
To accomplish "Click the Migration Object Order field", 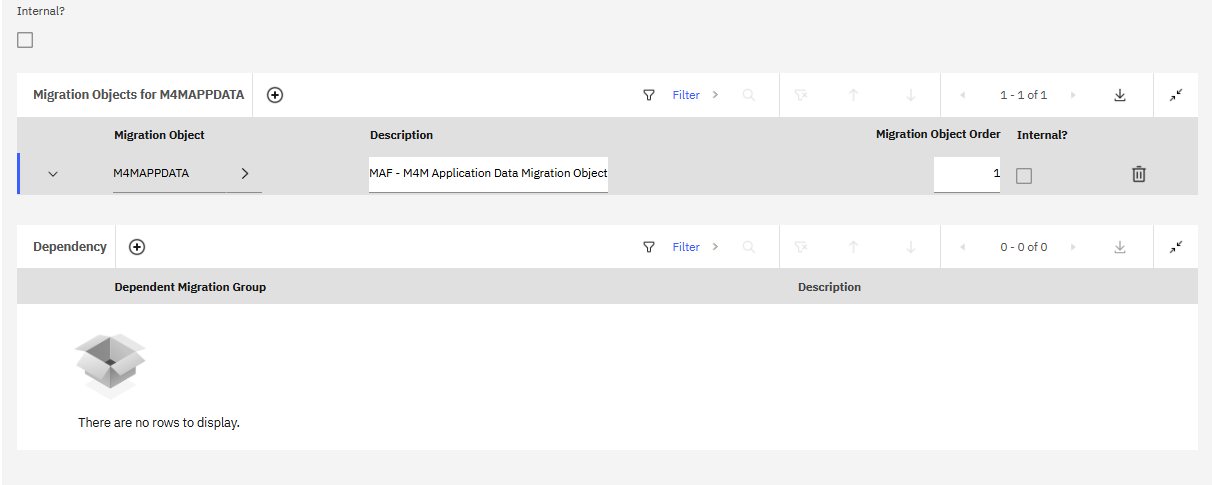I will pos(966,174).
